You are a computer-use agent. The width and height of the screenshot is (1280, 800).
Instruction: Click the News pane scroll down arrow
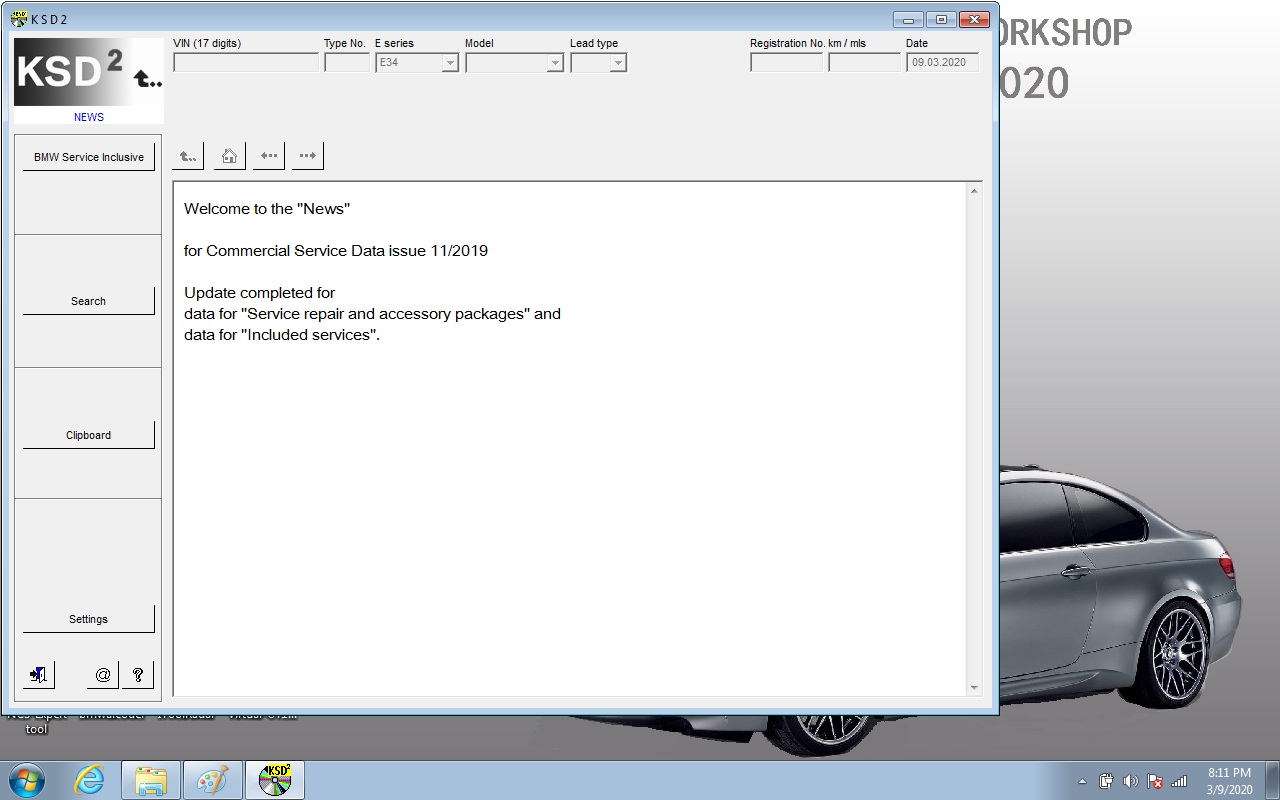pos(975,688)
